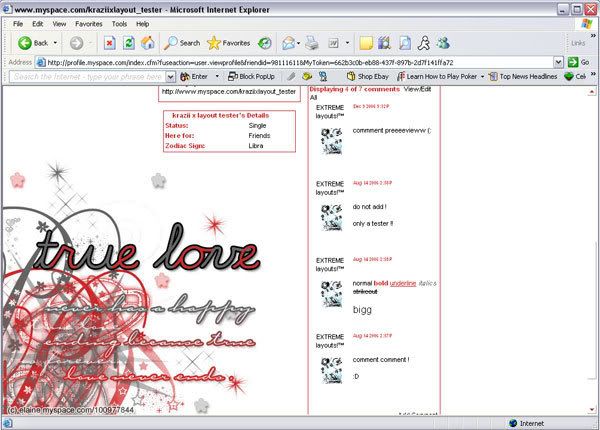Expand the Edit button dropdown arrow
Viewport: 600px width, 430px height.
(347, 43)
